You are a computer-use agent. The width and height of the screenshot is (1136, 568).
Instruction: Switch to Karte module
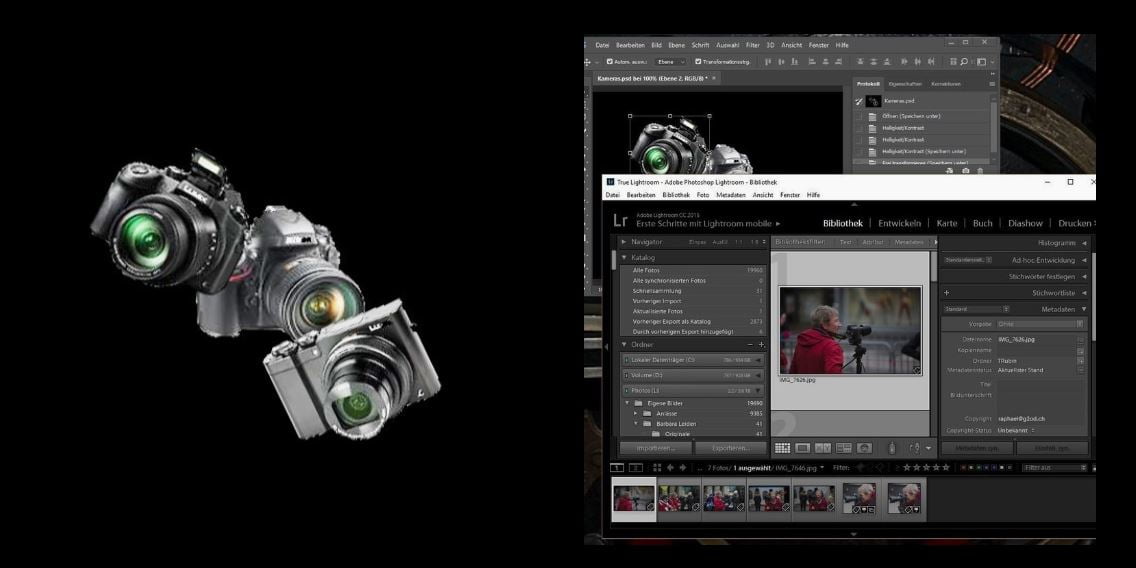(x=946, y=223)
